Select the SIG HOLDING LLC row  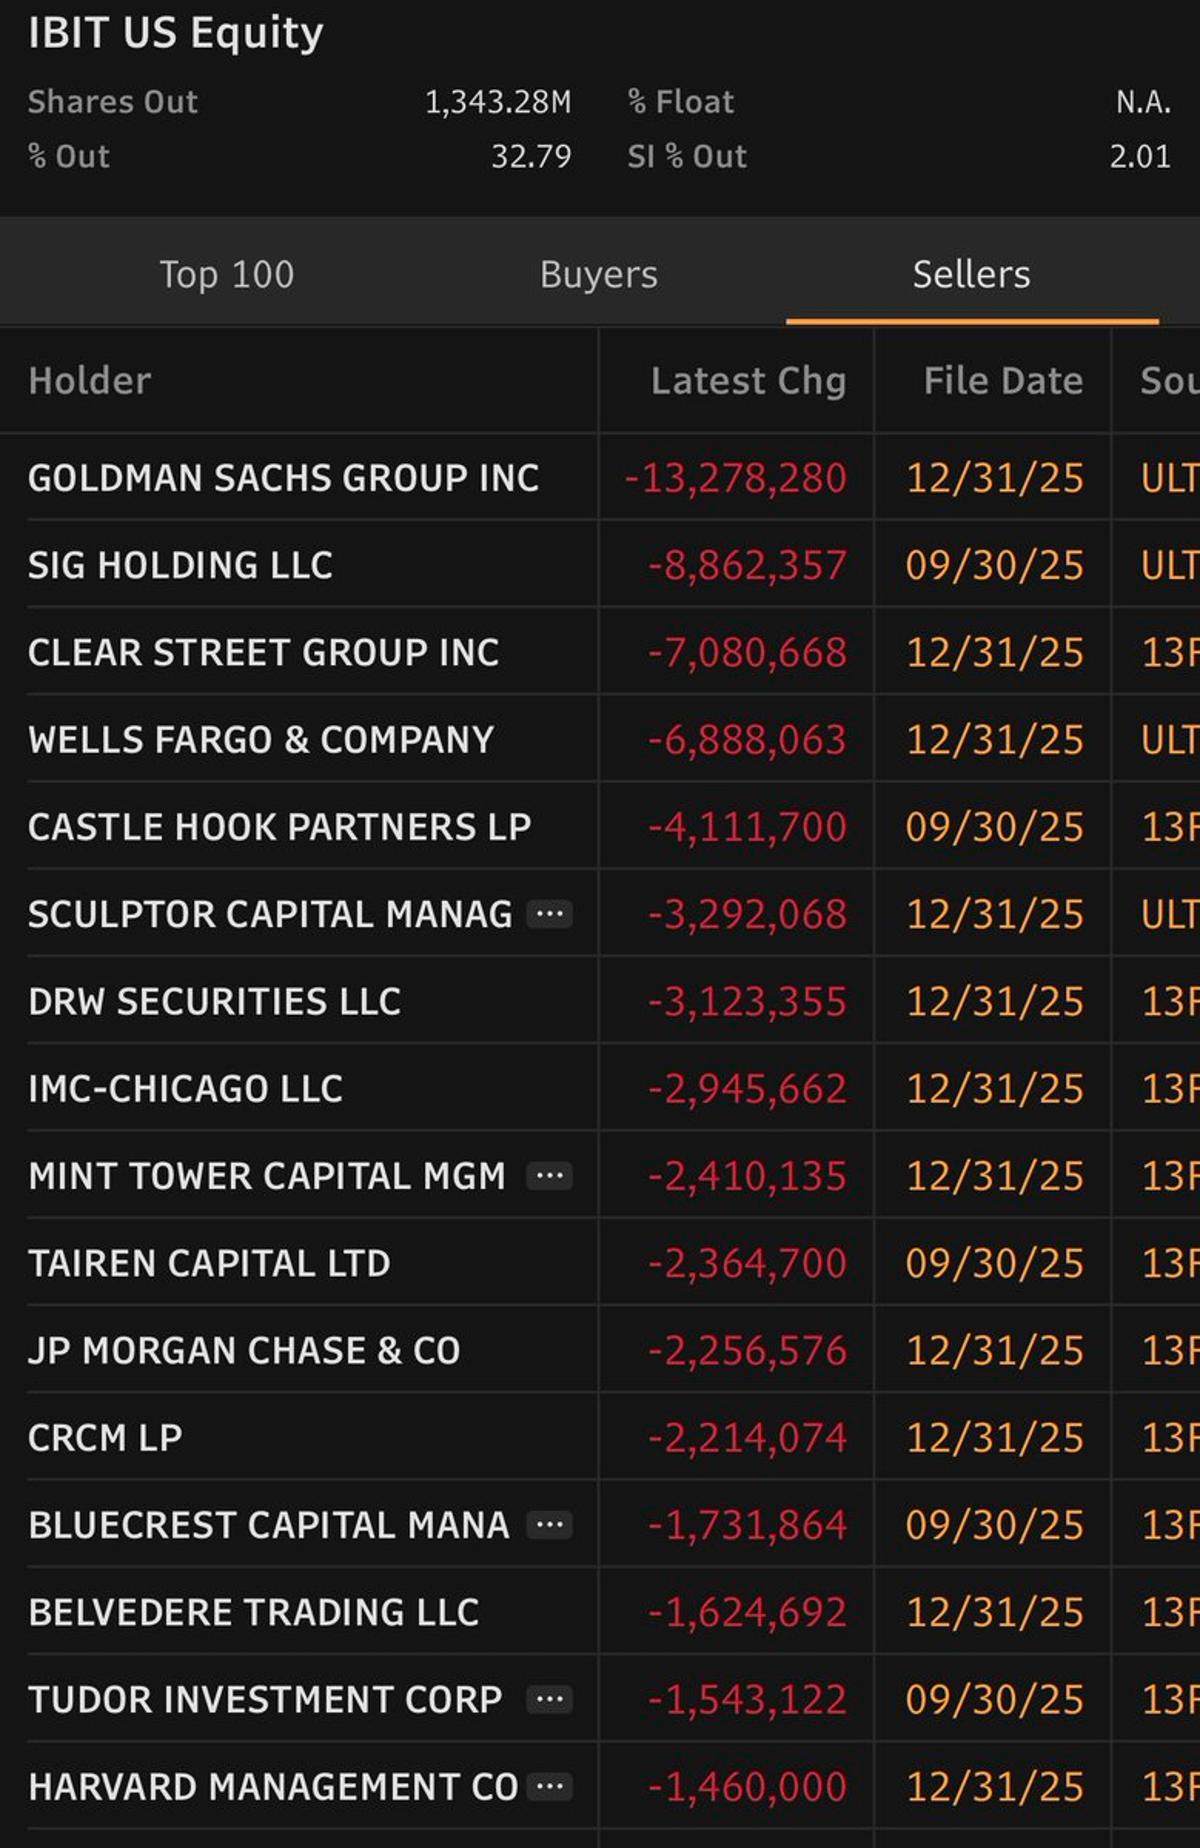[x=181, y=564]
